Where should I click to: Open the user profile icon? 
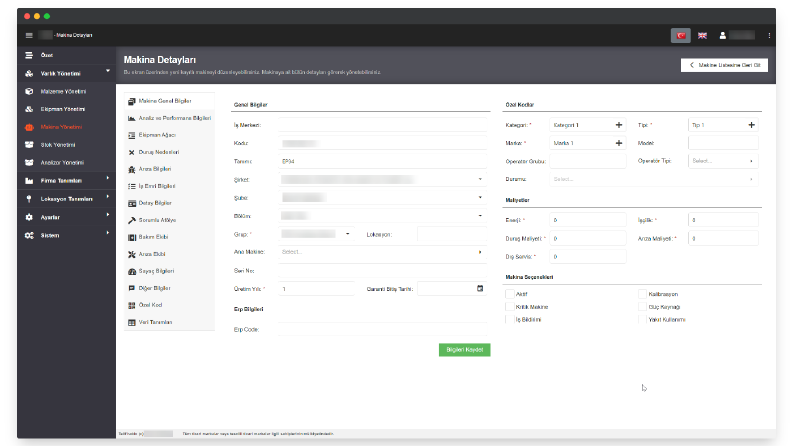[x=723, y=35]
